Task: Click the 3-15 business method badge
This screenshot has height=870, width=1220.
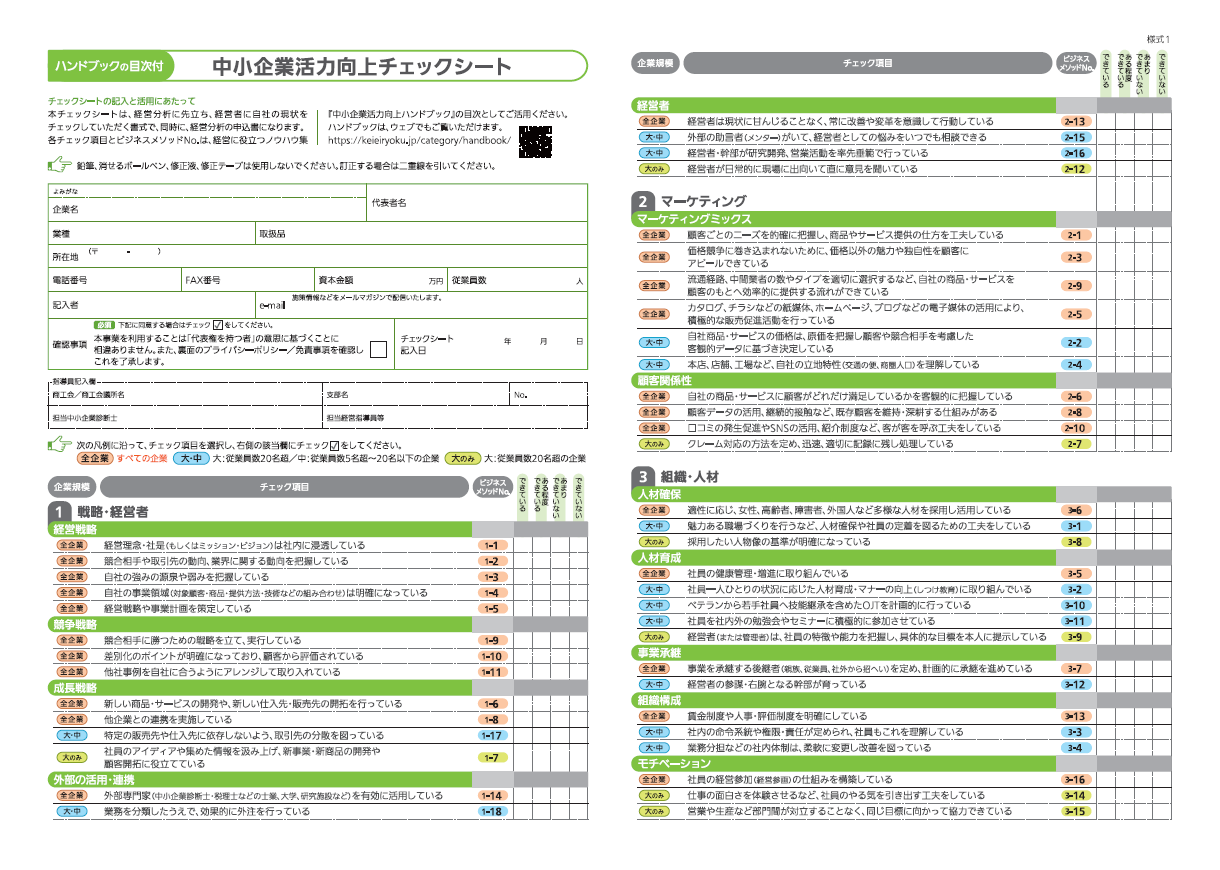Action: [x=1075, y=811]
